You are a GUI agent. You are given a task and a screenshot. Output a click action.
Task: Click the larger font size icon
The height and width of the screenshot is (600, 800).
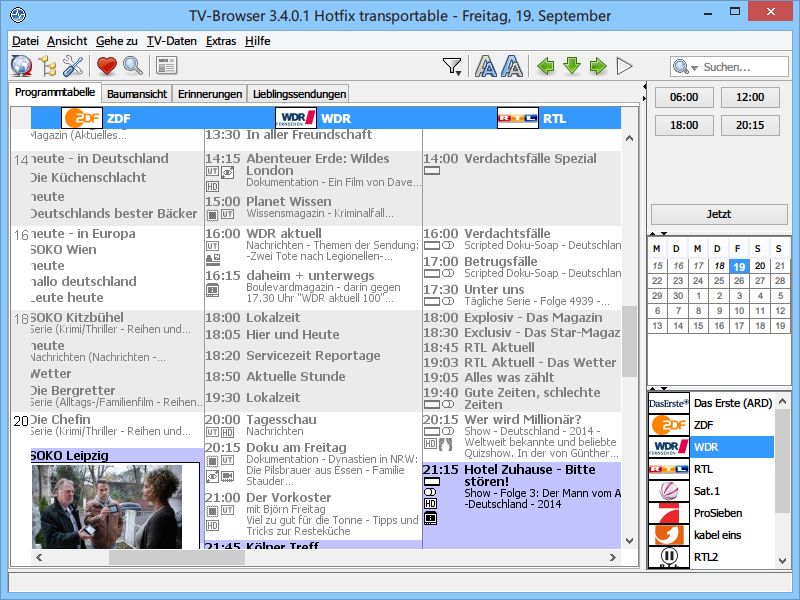[x=512, y=67]
